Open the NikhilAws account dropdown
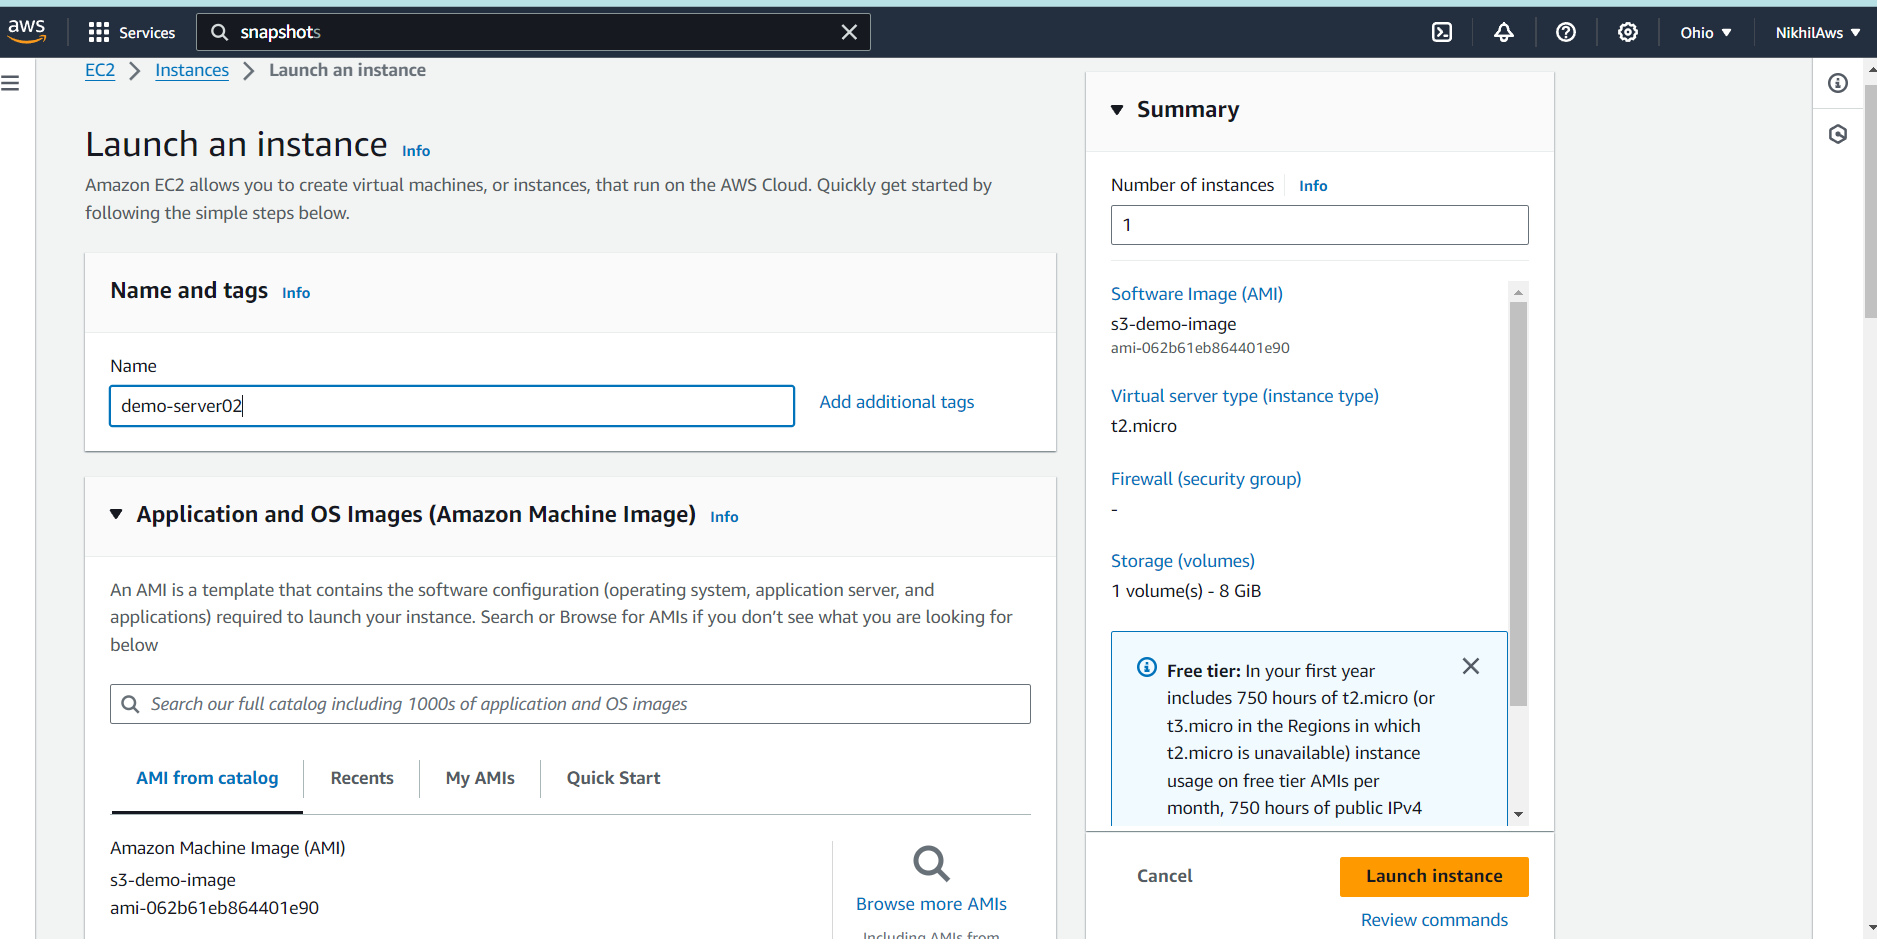 [1818, 32]
